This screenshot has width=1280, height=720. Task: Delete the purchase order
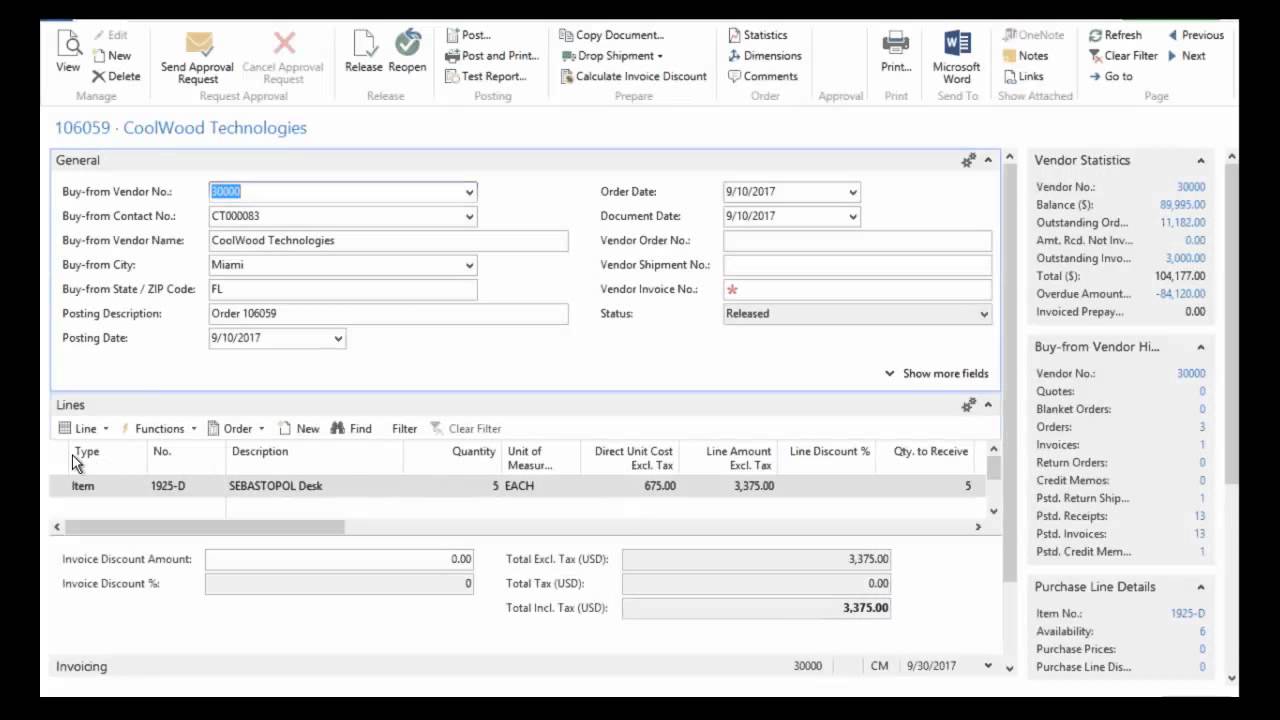pyautogui.click(x=116, y=76)
